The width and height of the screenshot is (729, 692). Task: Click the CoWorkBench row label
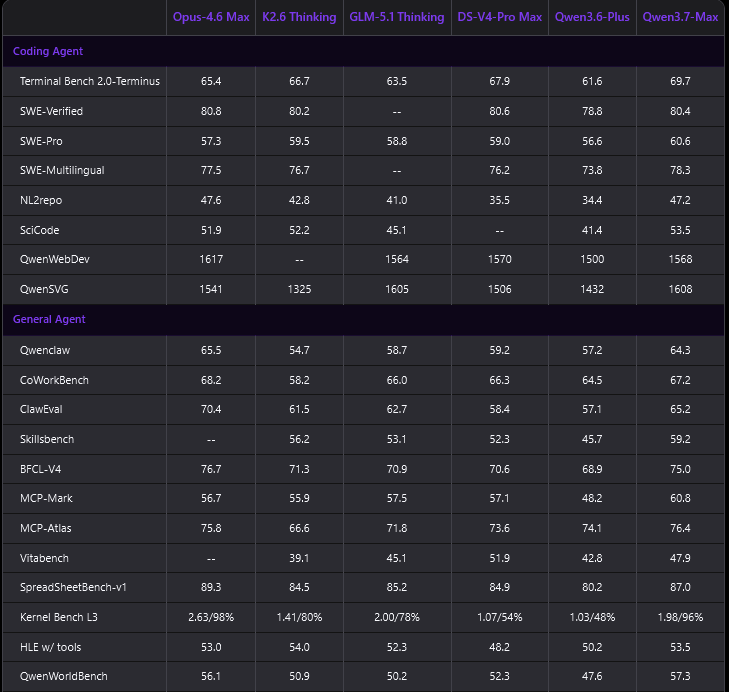tap(54, 380)
